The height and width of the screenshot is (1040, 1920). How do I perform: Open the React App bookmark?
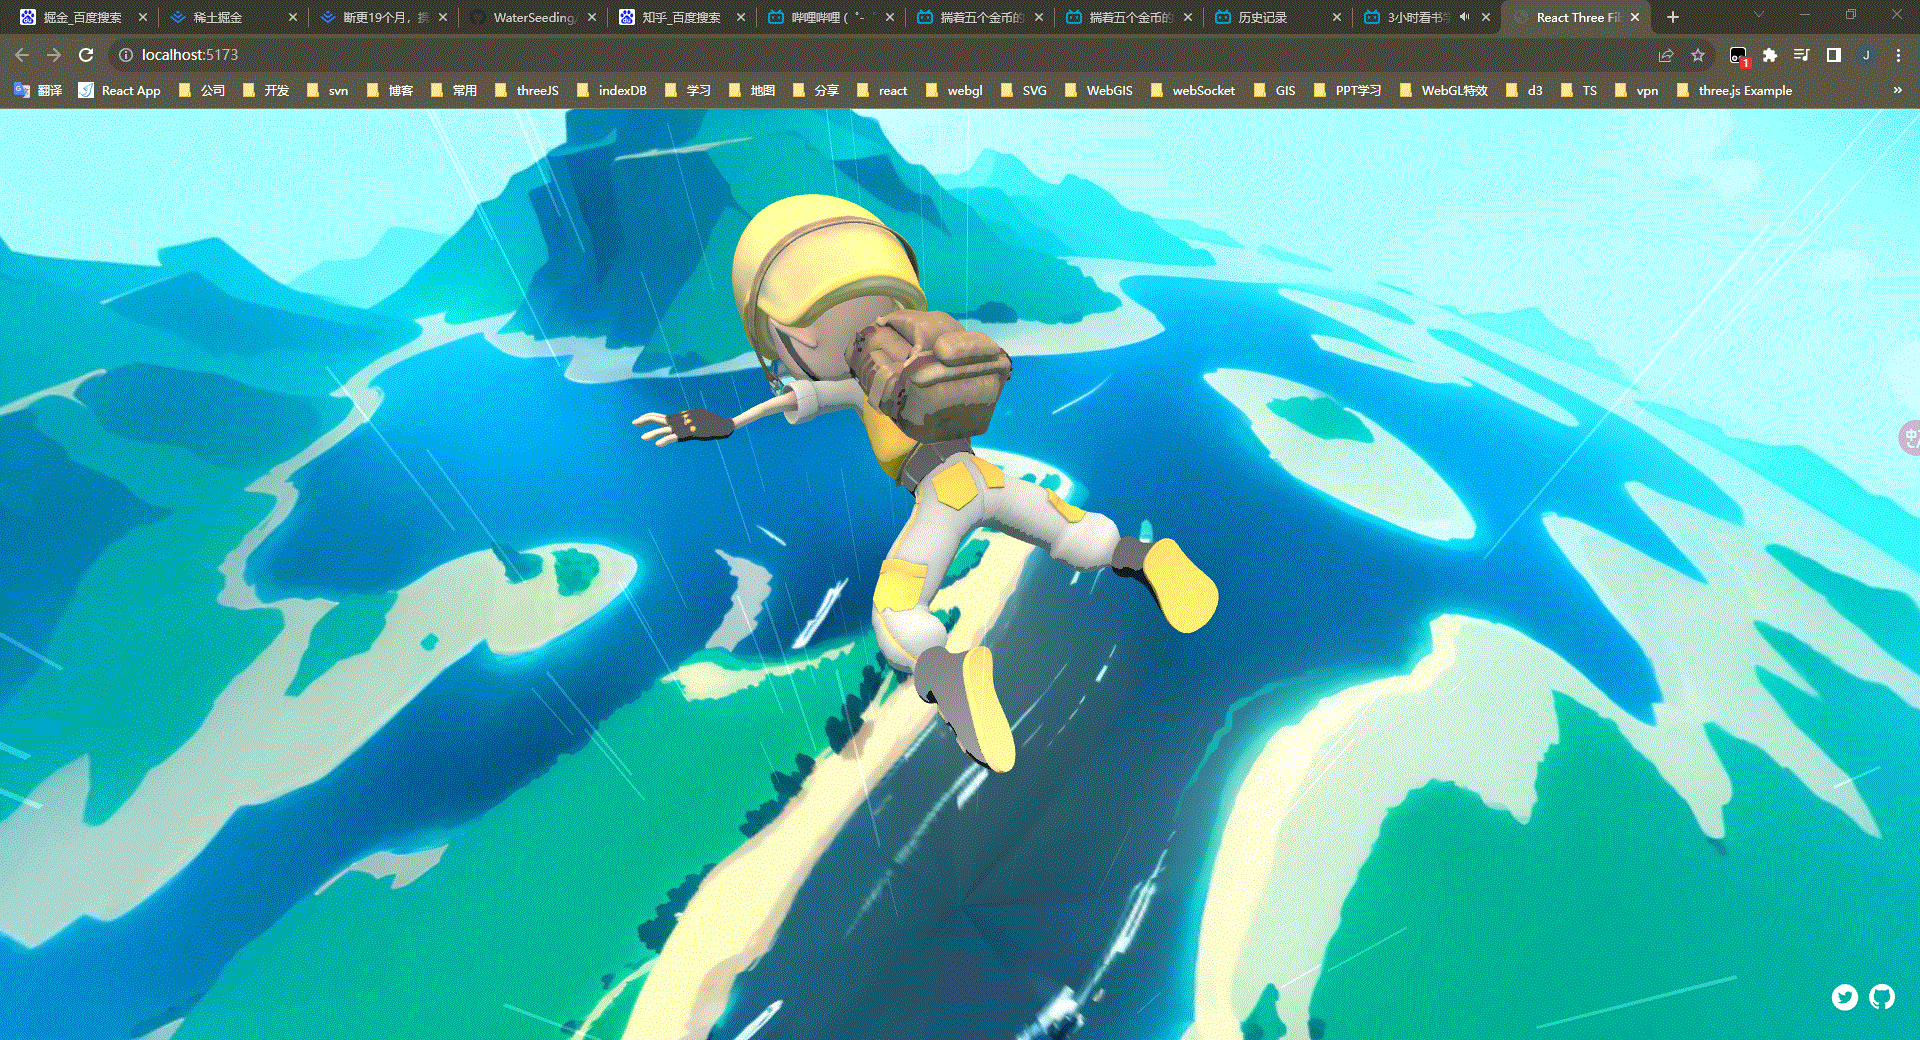pyautogui.click(x=120, y=90)
